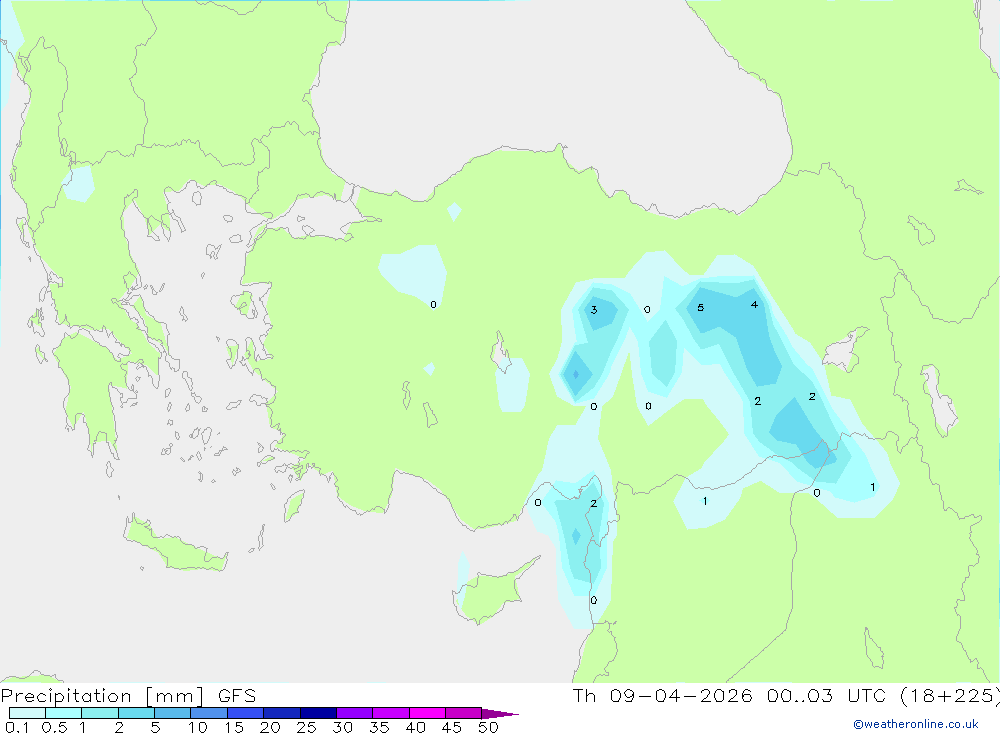Click the '00..03 UTC' time text
This screenshot has width=1000, height=733.
pos(829,696)
